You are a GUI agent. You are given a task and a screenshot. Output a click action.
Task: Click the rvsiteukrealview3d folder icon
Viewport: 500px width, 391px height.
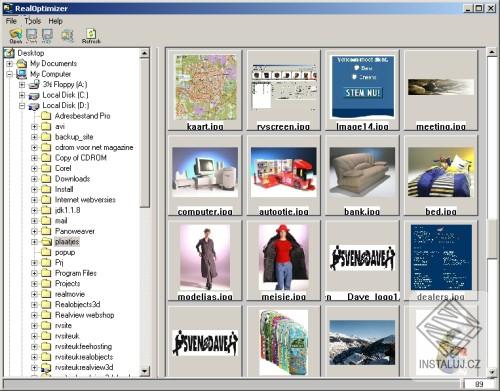(46, 368)
